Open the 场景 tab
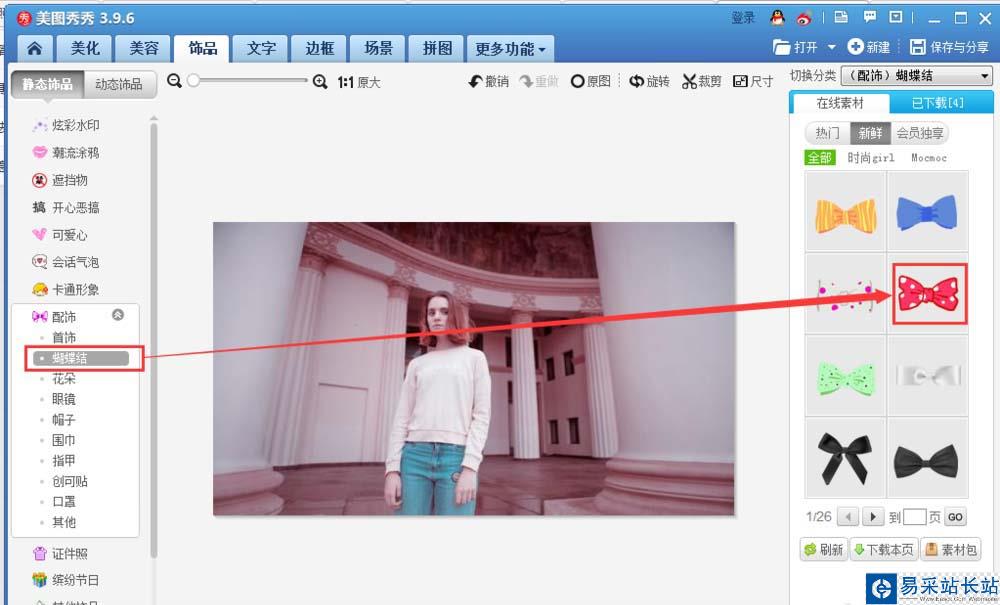This screenshot has height=605, width=1000. click(378, 48)
